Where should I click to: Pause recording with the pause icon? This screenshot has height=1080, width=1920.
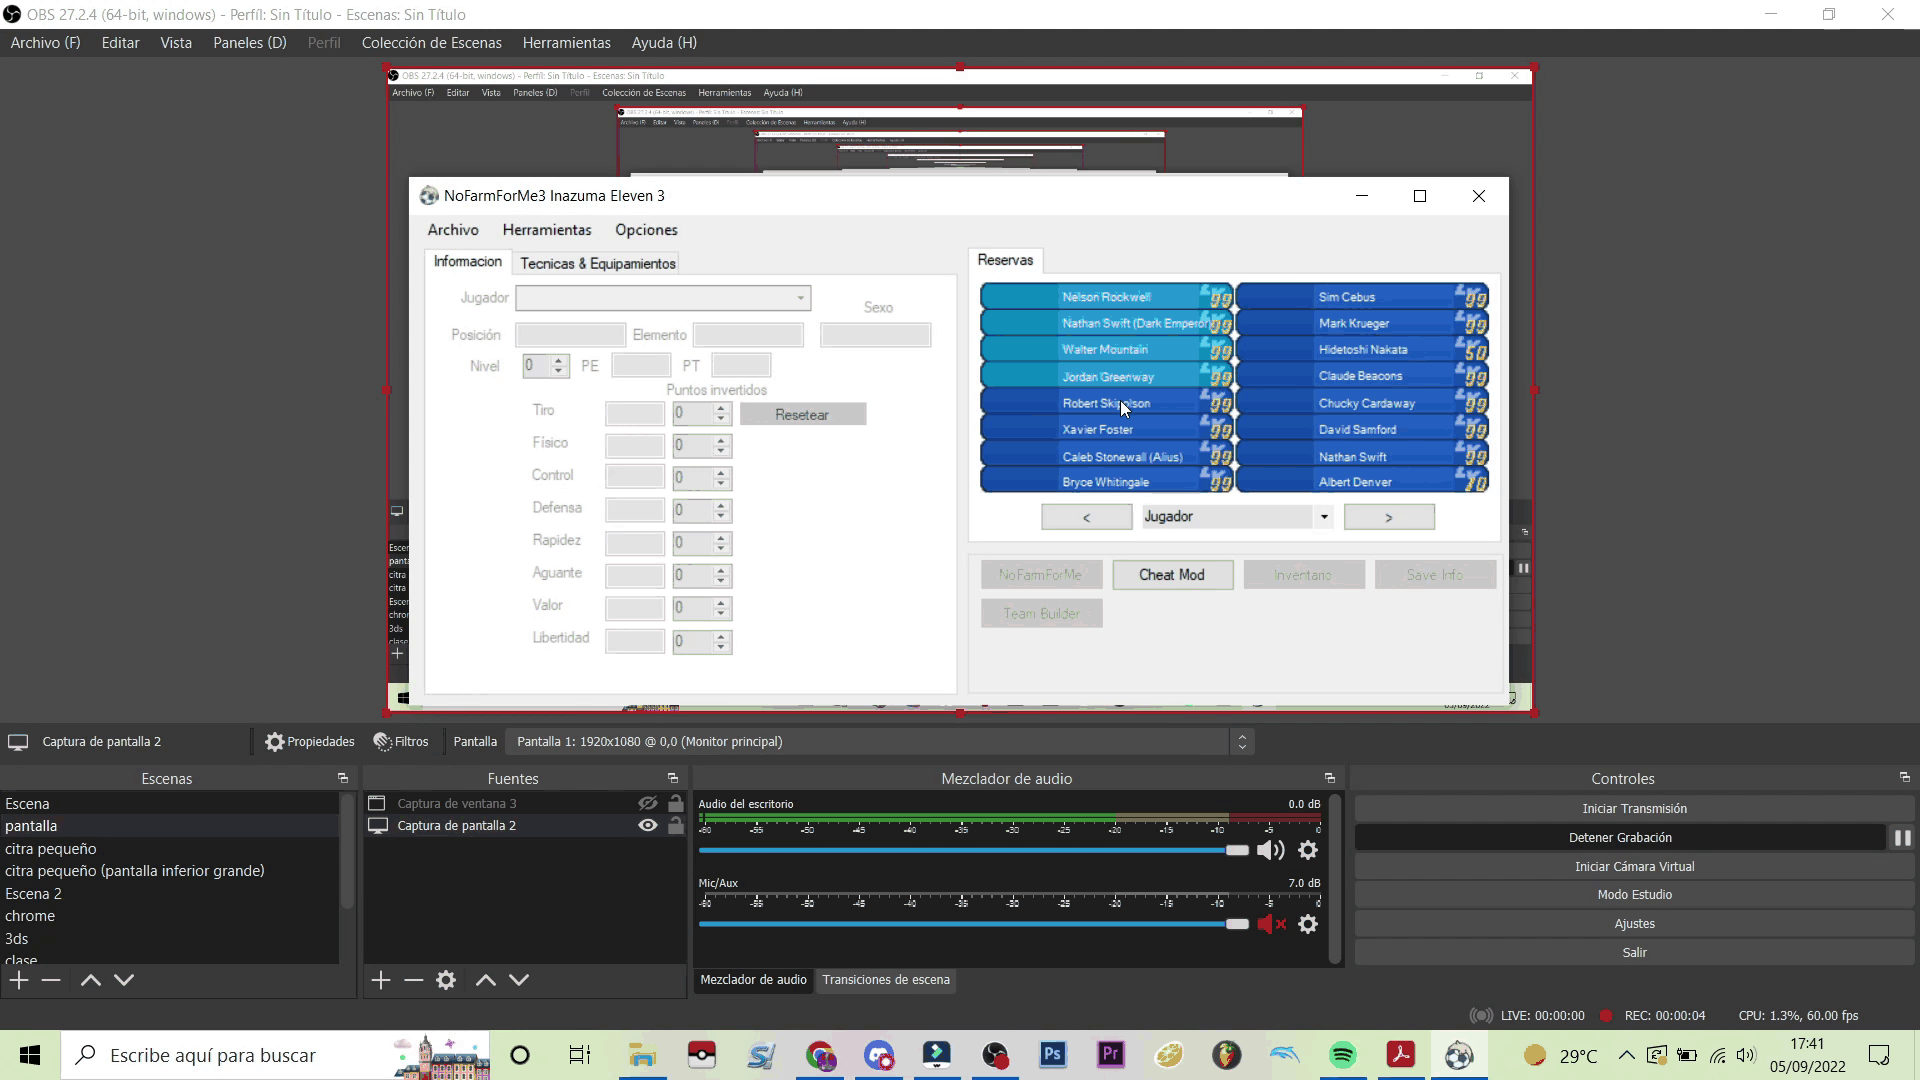pyautogui.click(x=1902, y=838)
